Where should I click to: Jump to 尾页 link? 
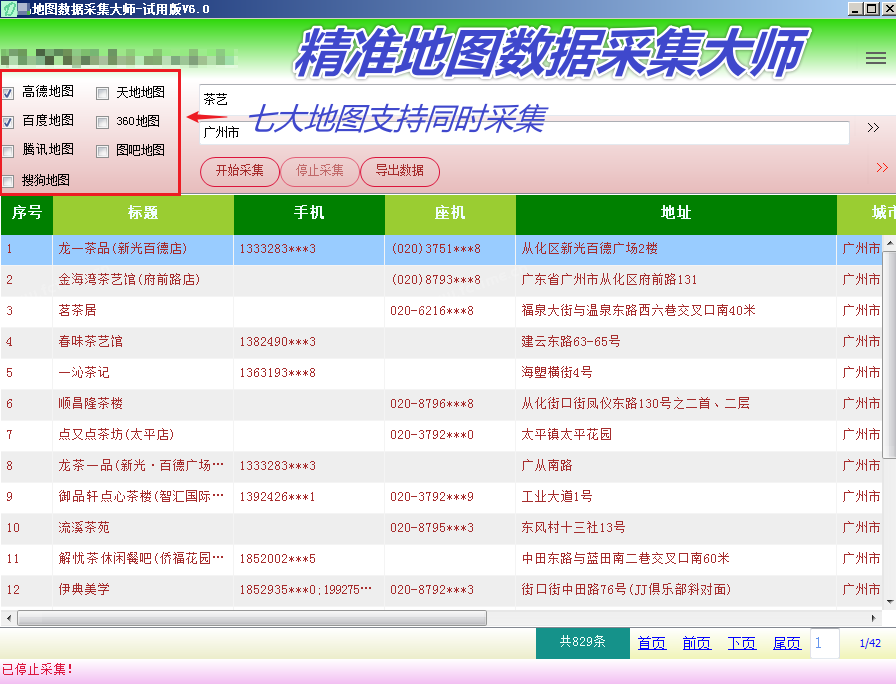[787, 643]
